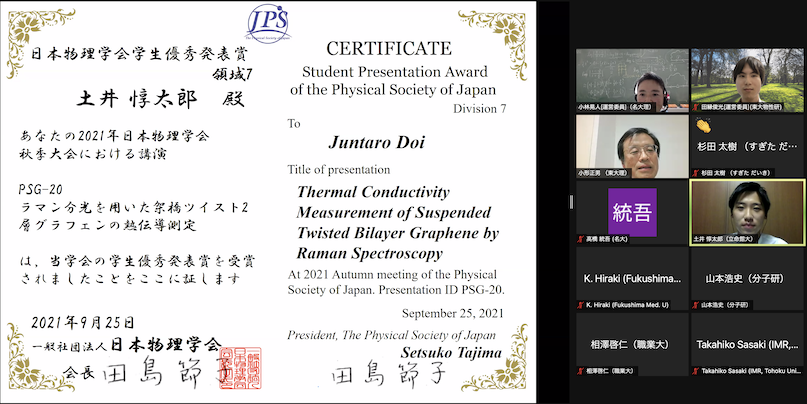
Task: Click the large 相澤啓仁（職業大）name
Action: [632, 344]
